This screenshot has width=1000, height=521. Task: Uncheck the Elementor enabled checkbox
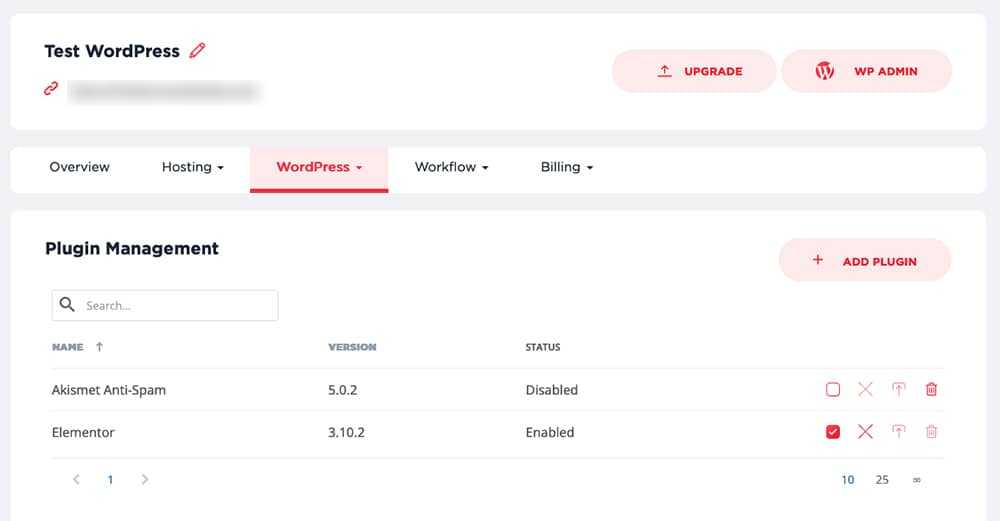833,432
